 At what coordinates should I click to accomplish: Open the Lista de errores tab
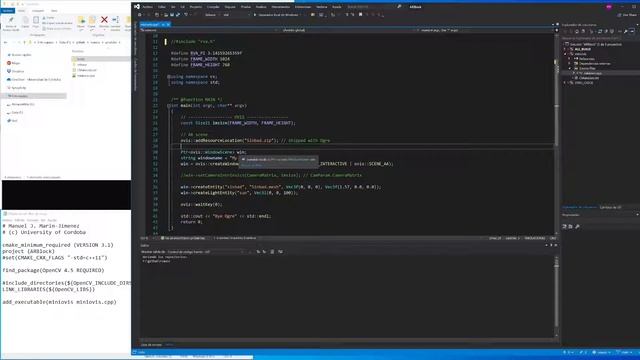tap(152, 345)
